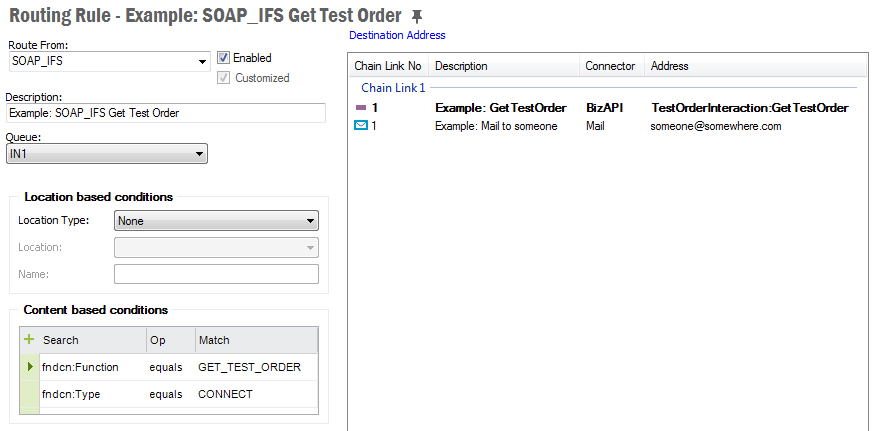Click the pin icon next to the title

pos(417,17)
